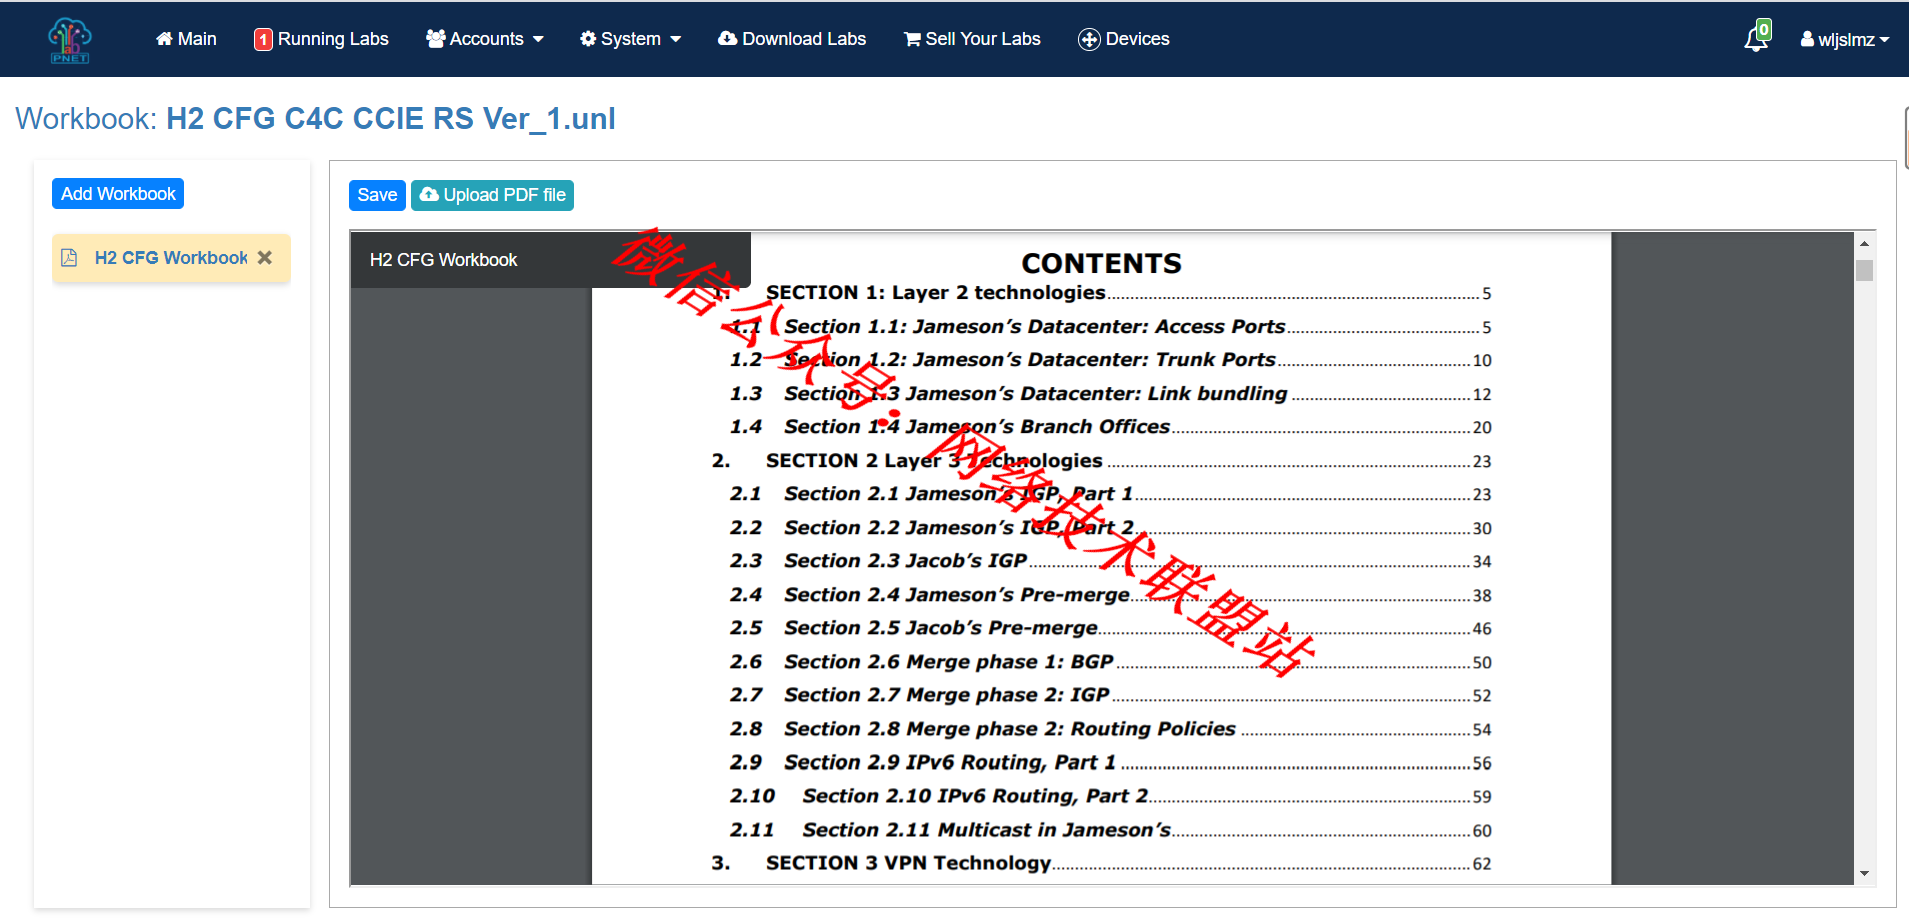Click the Add Workbook button
This screenshot has height=923, width=1909.
click(x=118, y=194)
